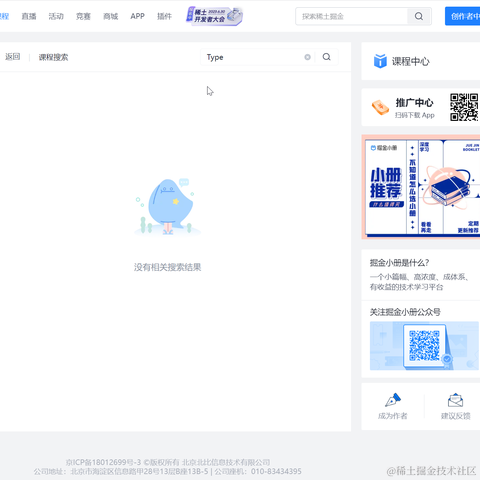Click the 扫码下载 App caption
Screen dimensions: 480x480
tap(415, 115)
